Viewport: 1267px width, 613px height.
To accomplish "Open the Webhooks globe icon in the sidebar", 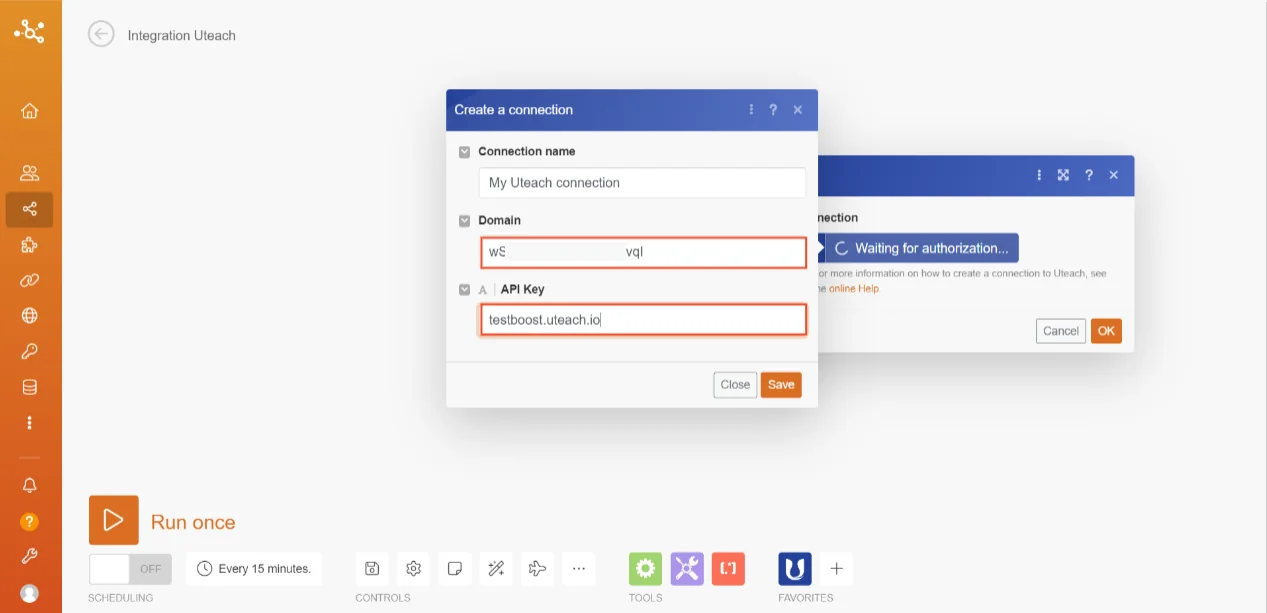I will (30, 316).
